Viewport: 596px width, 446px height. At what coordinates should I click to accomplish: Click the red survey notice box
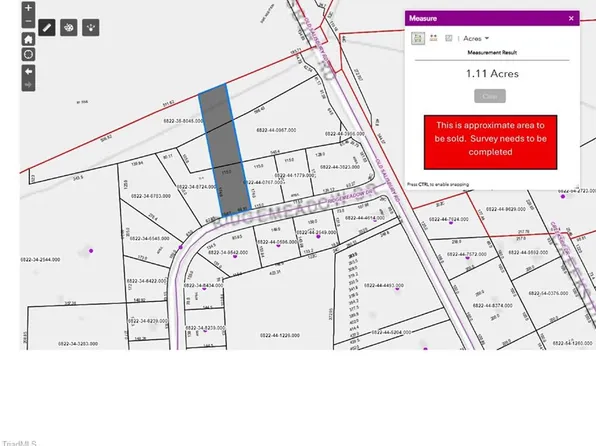point(491,142)
